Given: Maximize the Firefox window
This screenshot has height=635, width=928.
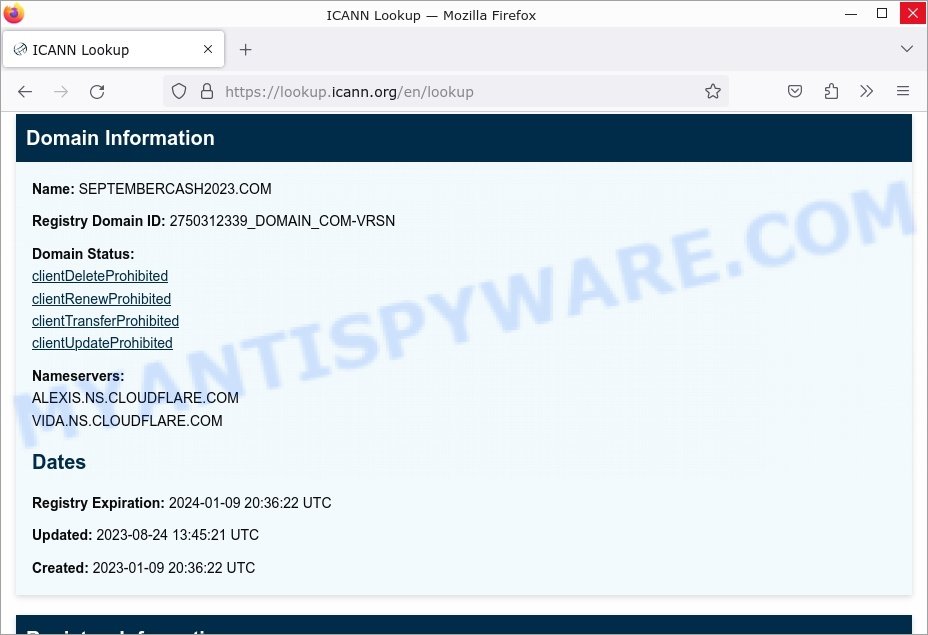Looking at the screenshot, I should 882,14.
